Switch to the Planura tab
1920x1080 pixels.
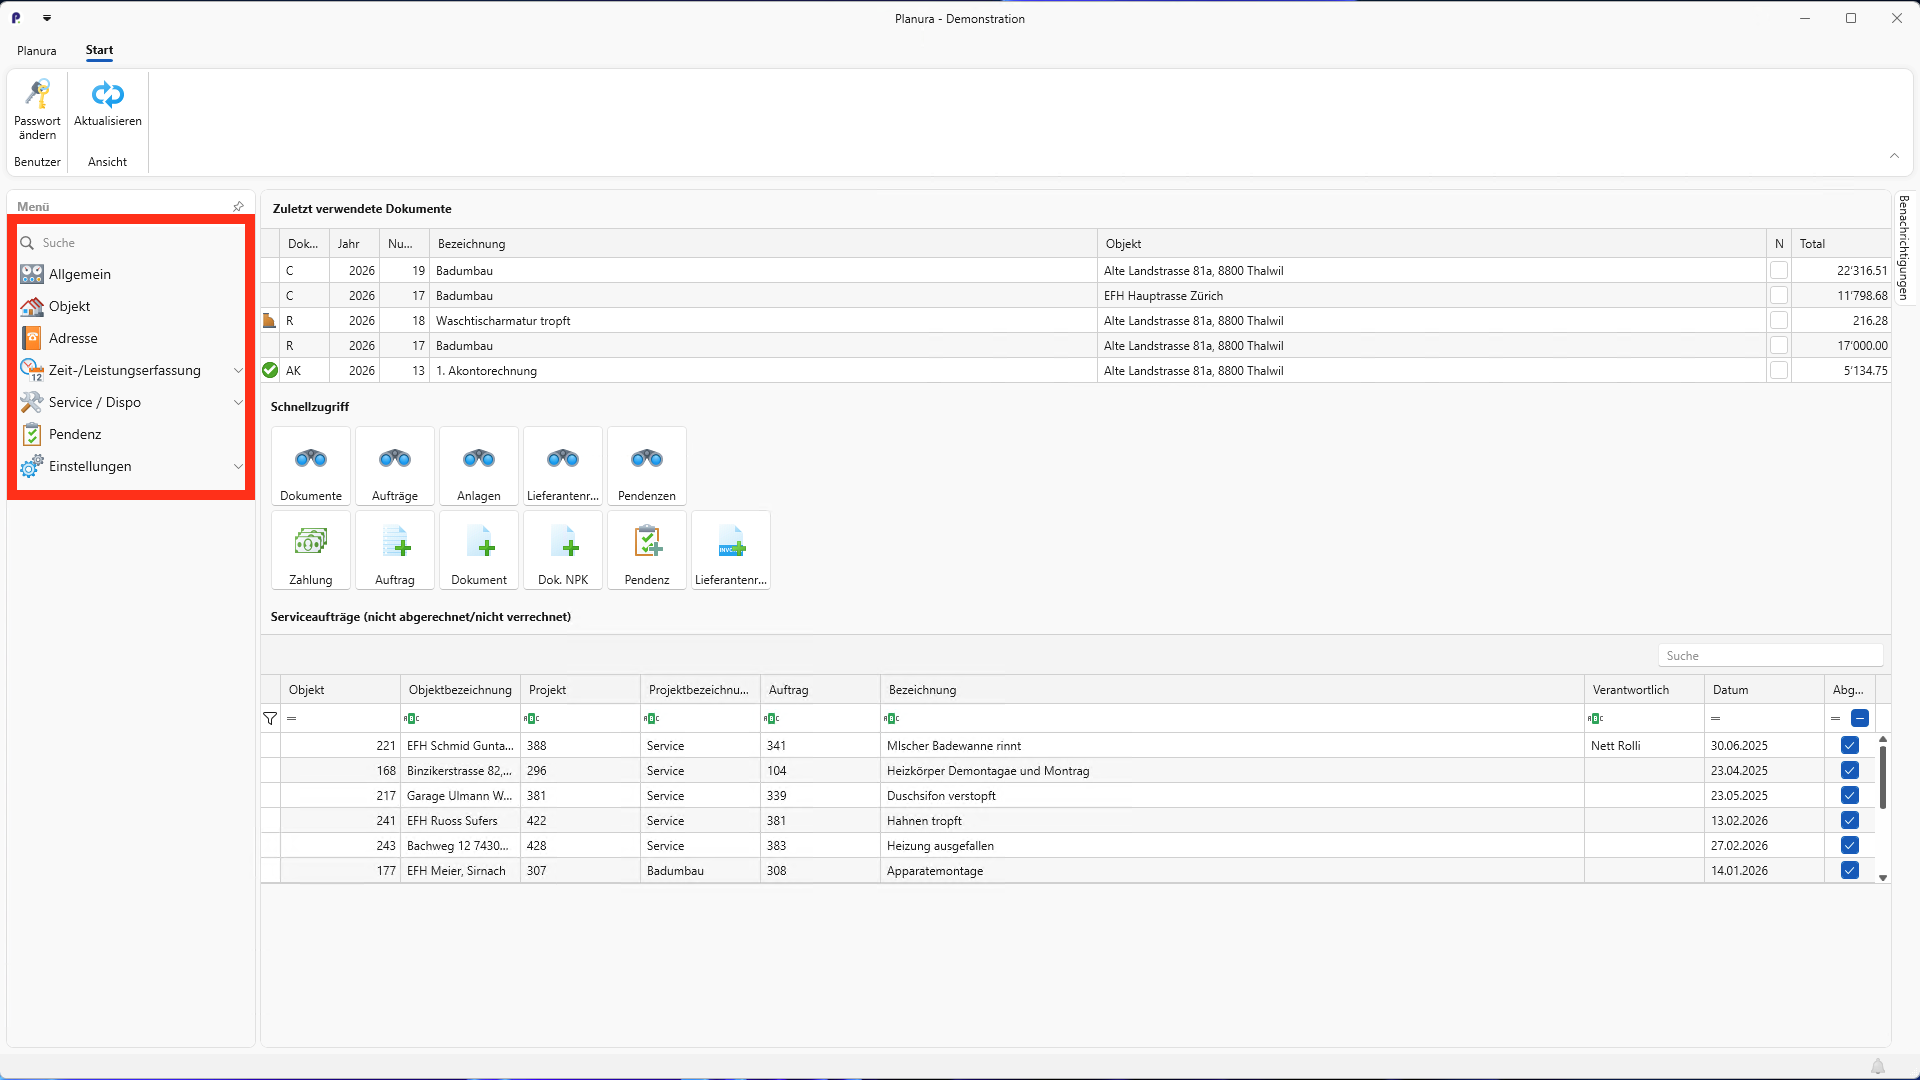tap(37, 51)
